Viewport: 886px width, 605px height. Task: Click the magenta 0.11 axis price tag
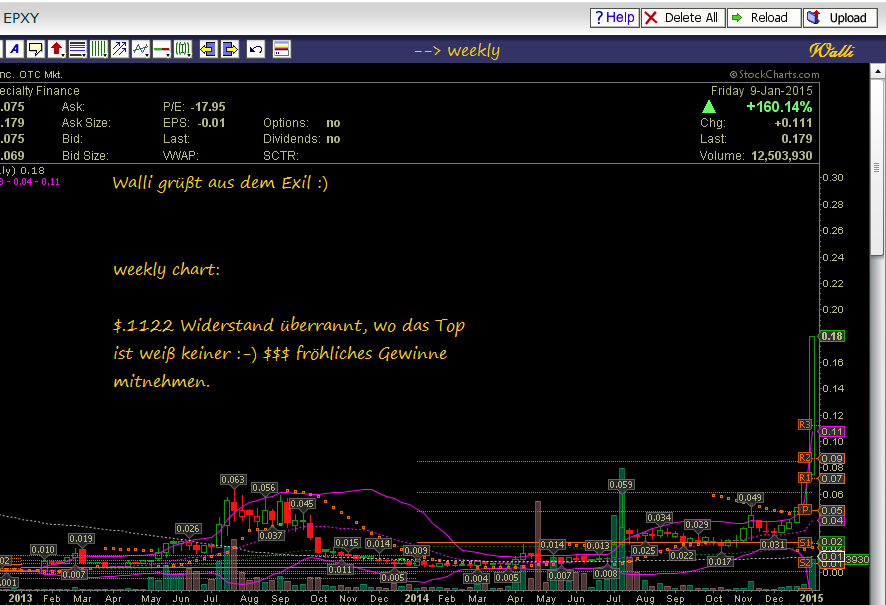tap(832, 432)
